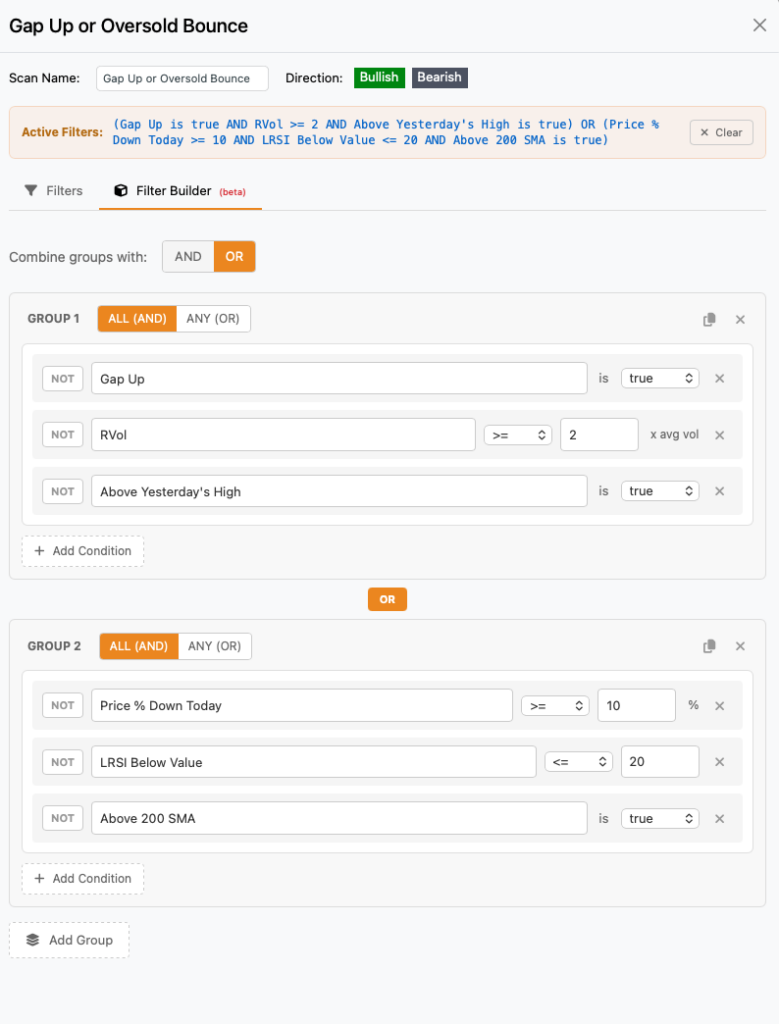The width and height of the screenshot is (779, 1024).
Task: Clear the active filters
Action: [x=721, y=132]
